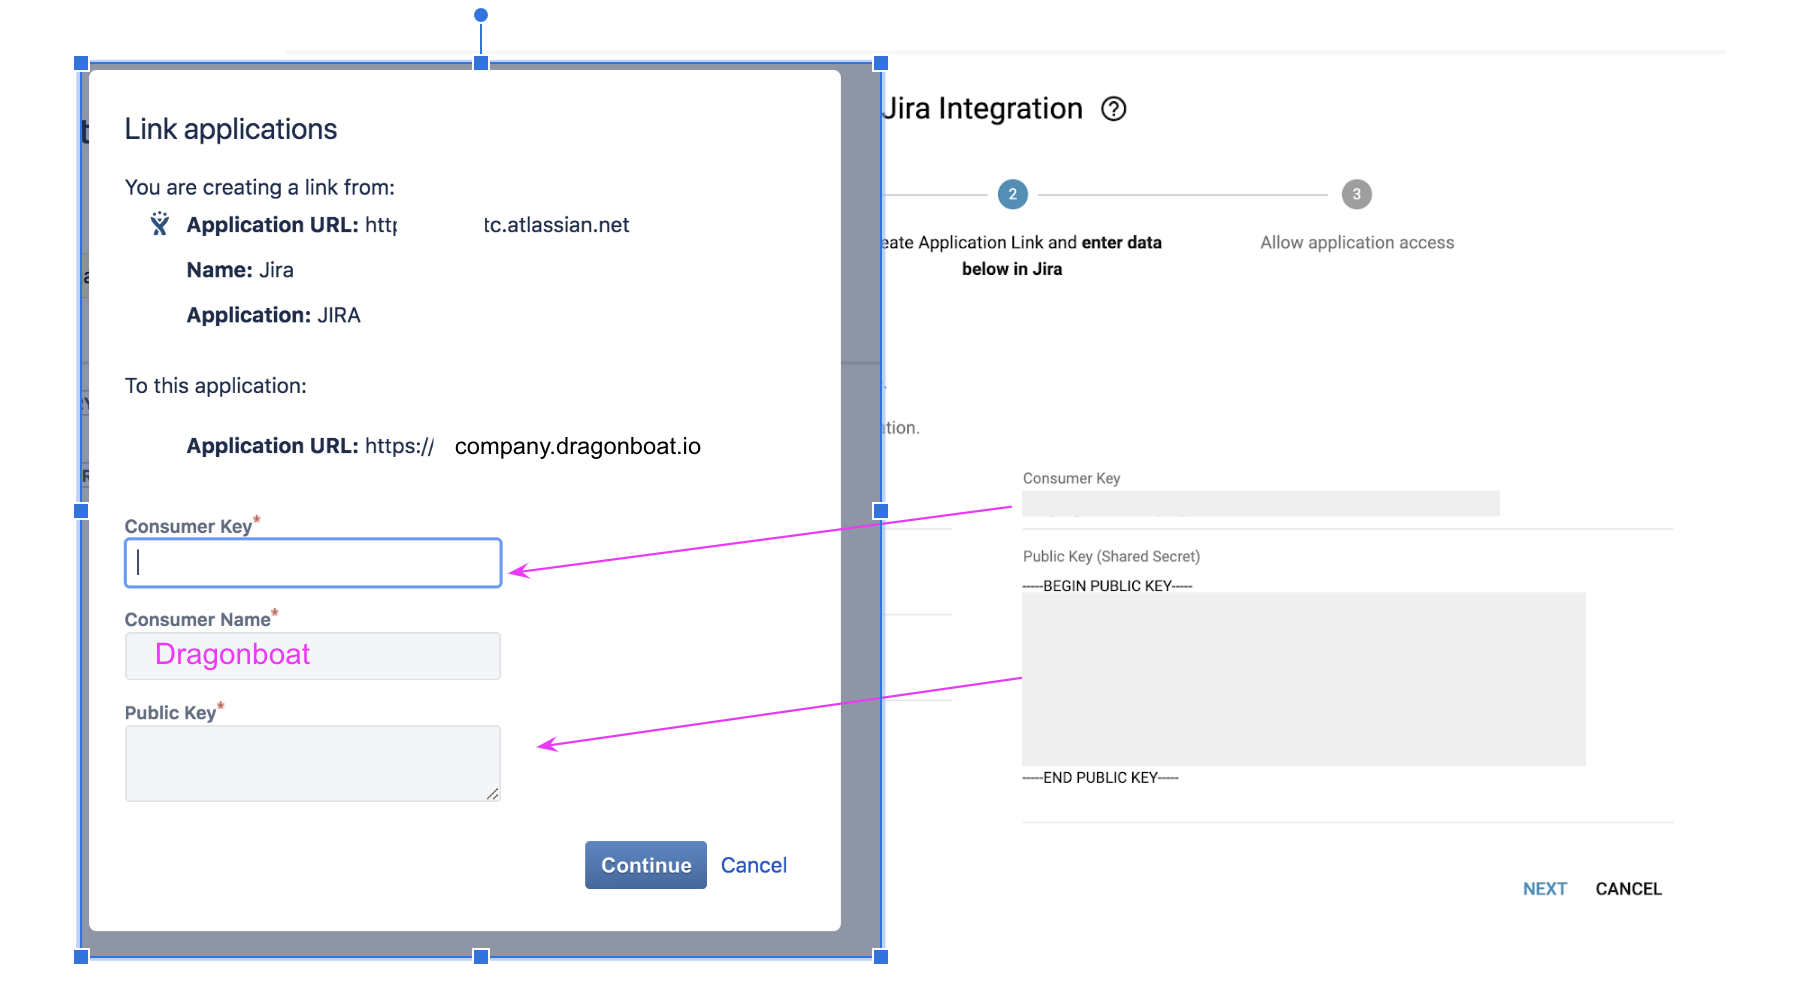Click the 'You are creating a link from:' text
Viewport: 1794px width, 988px height.
click(x=259, y=188)
